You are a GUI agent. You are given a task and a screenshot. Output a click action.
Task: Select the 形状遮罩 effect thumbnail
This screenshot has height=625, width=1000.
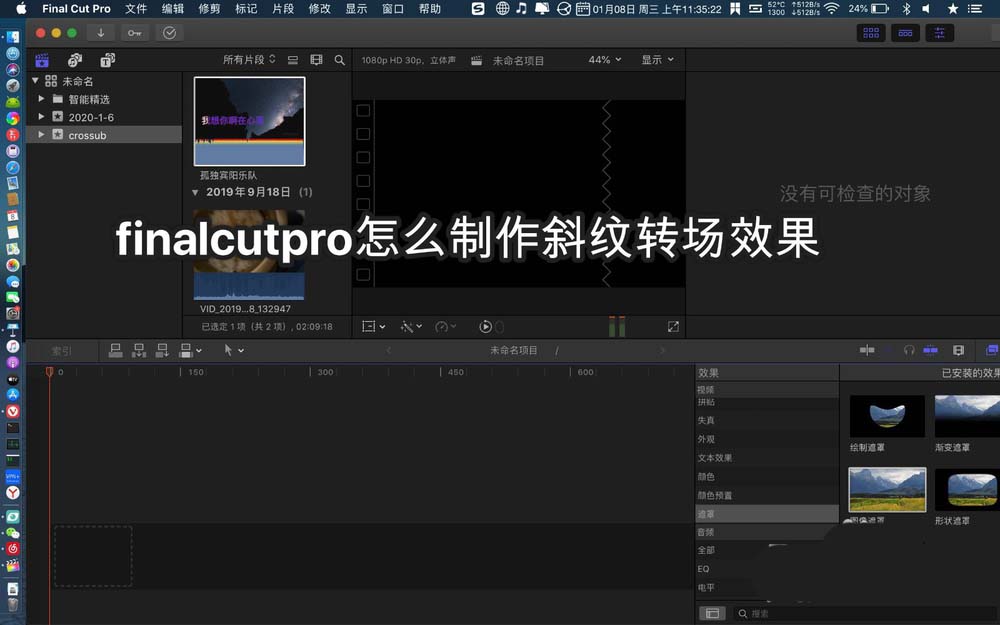pos(967,490)
